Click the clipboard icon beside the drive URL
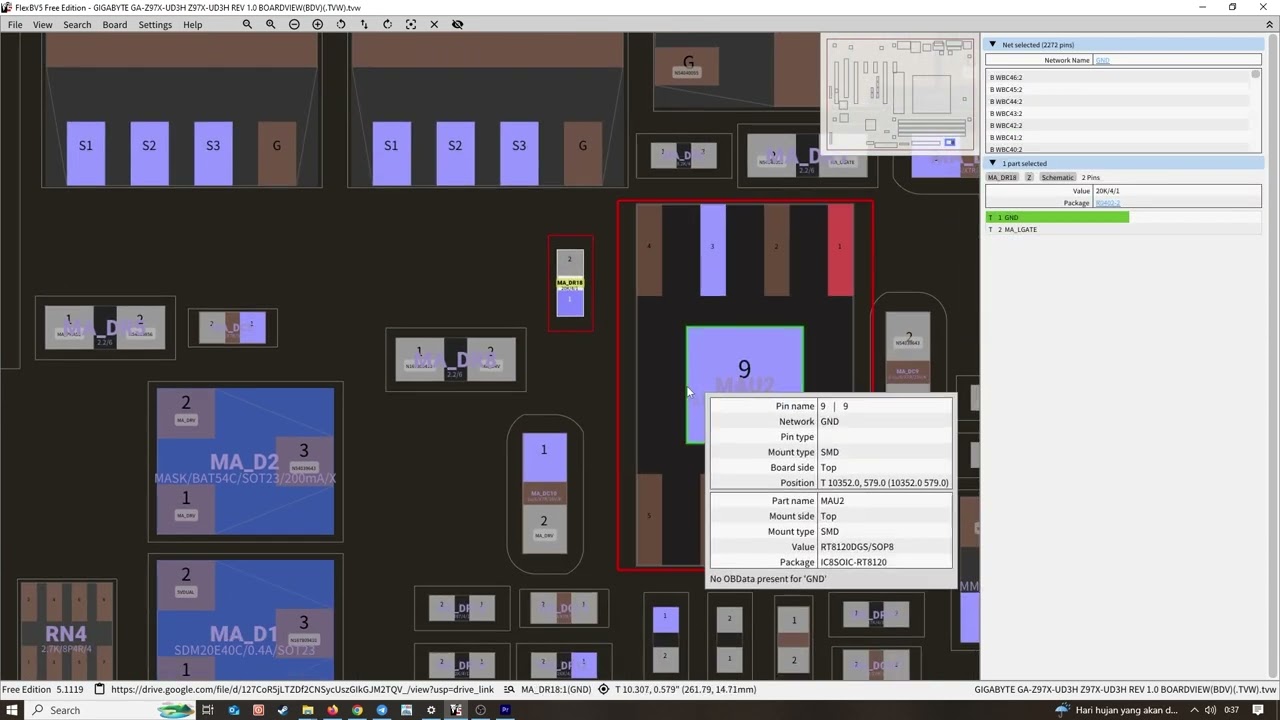The height and width of the screenshot is (720, 1280). pyautogui.click(x=99, y=689)
